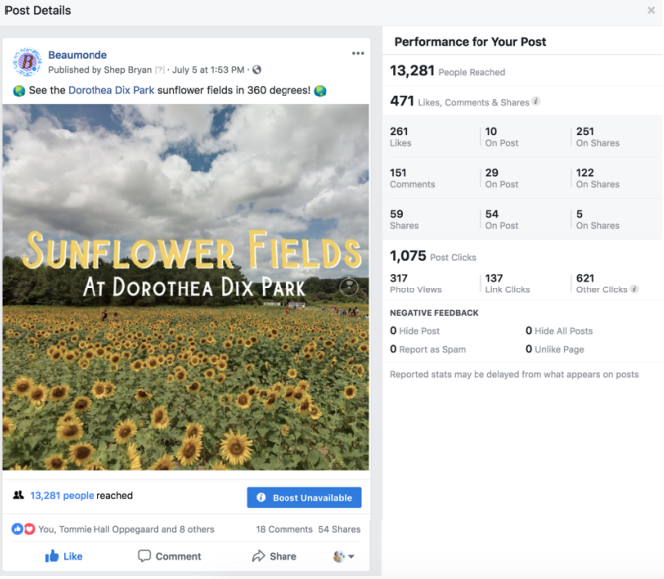This screenshot has height=579, width=664.
Task: Click the Beaumonde page avatar
Action: pos(27,62)
